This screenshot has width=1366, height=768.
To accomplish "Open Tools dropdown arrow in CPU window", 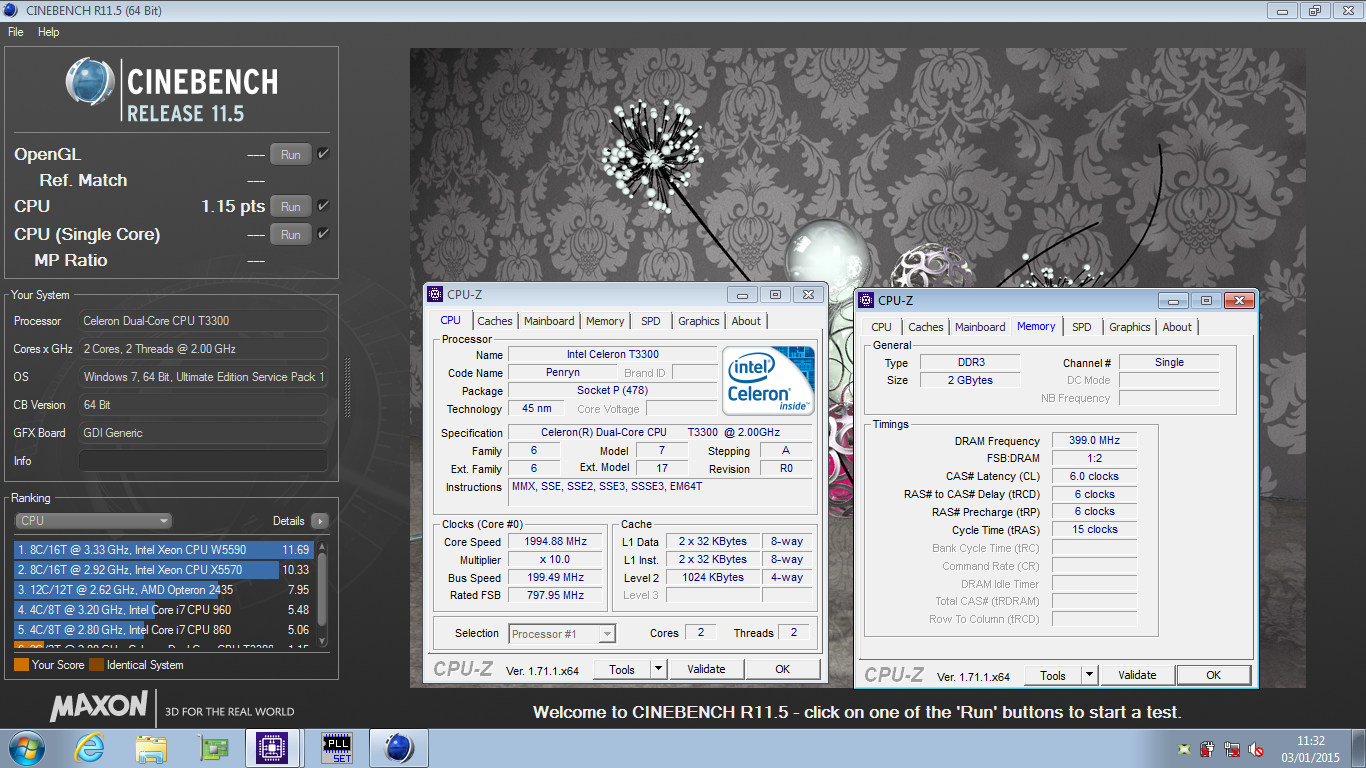I will (x=658, y=669).
